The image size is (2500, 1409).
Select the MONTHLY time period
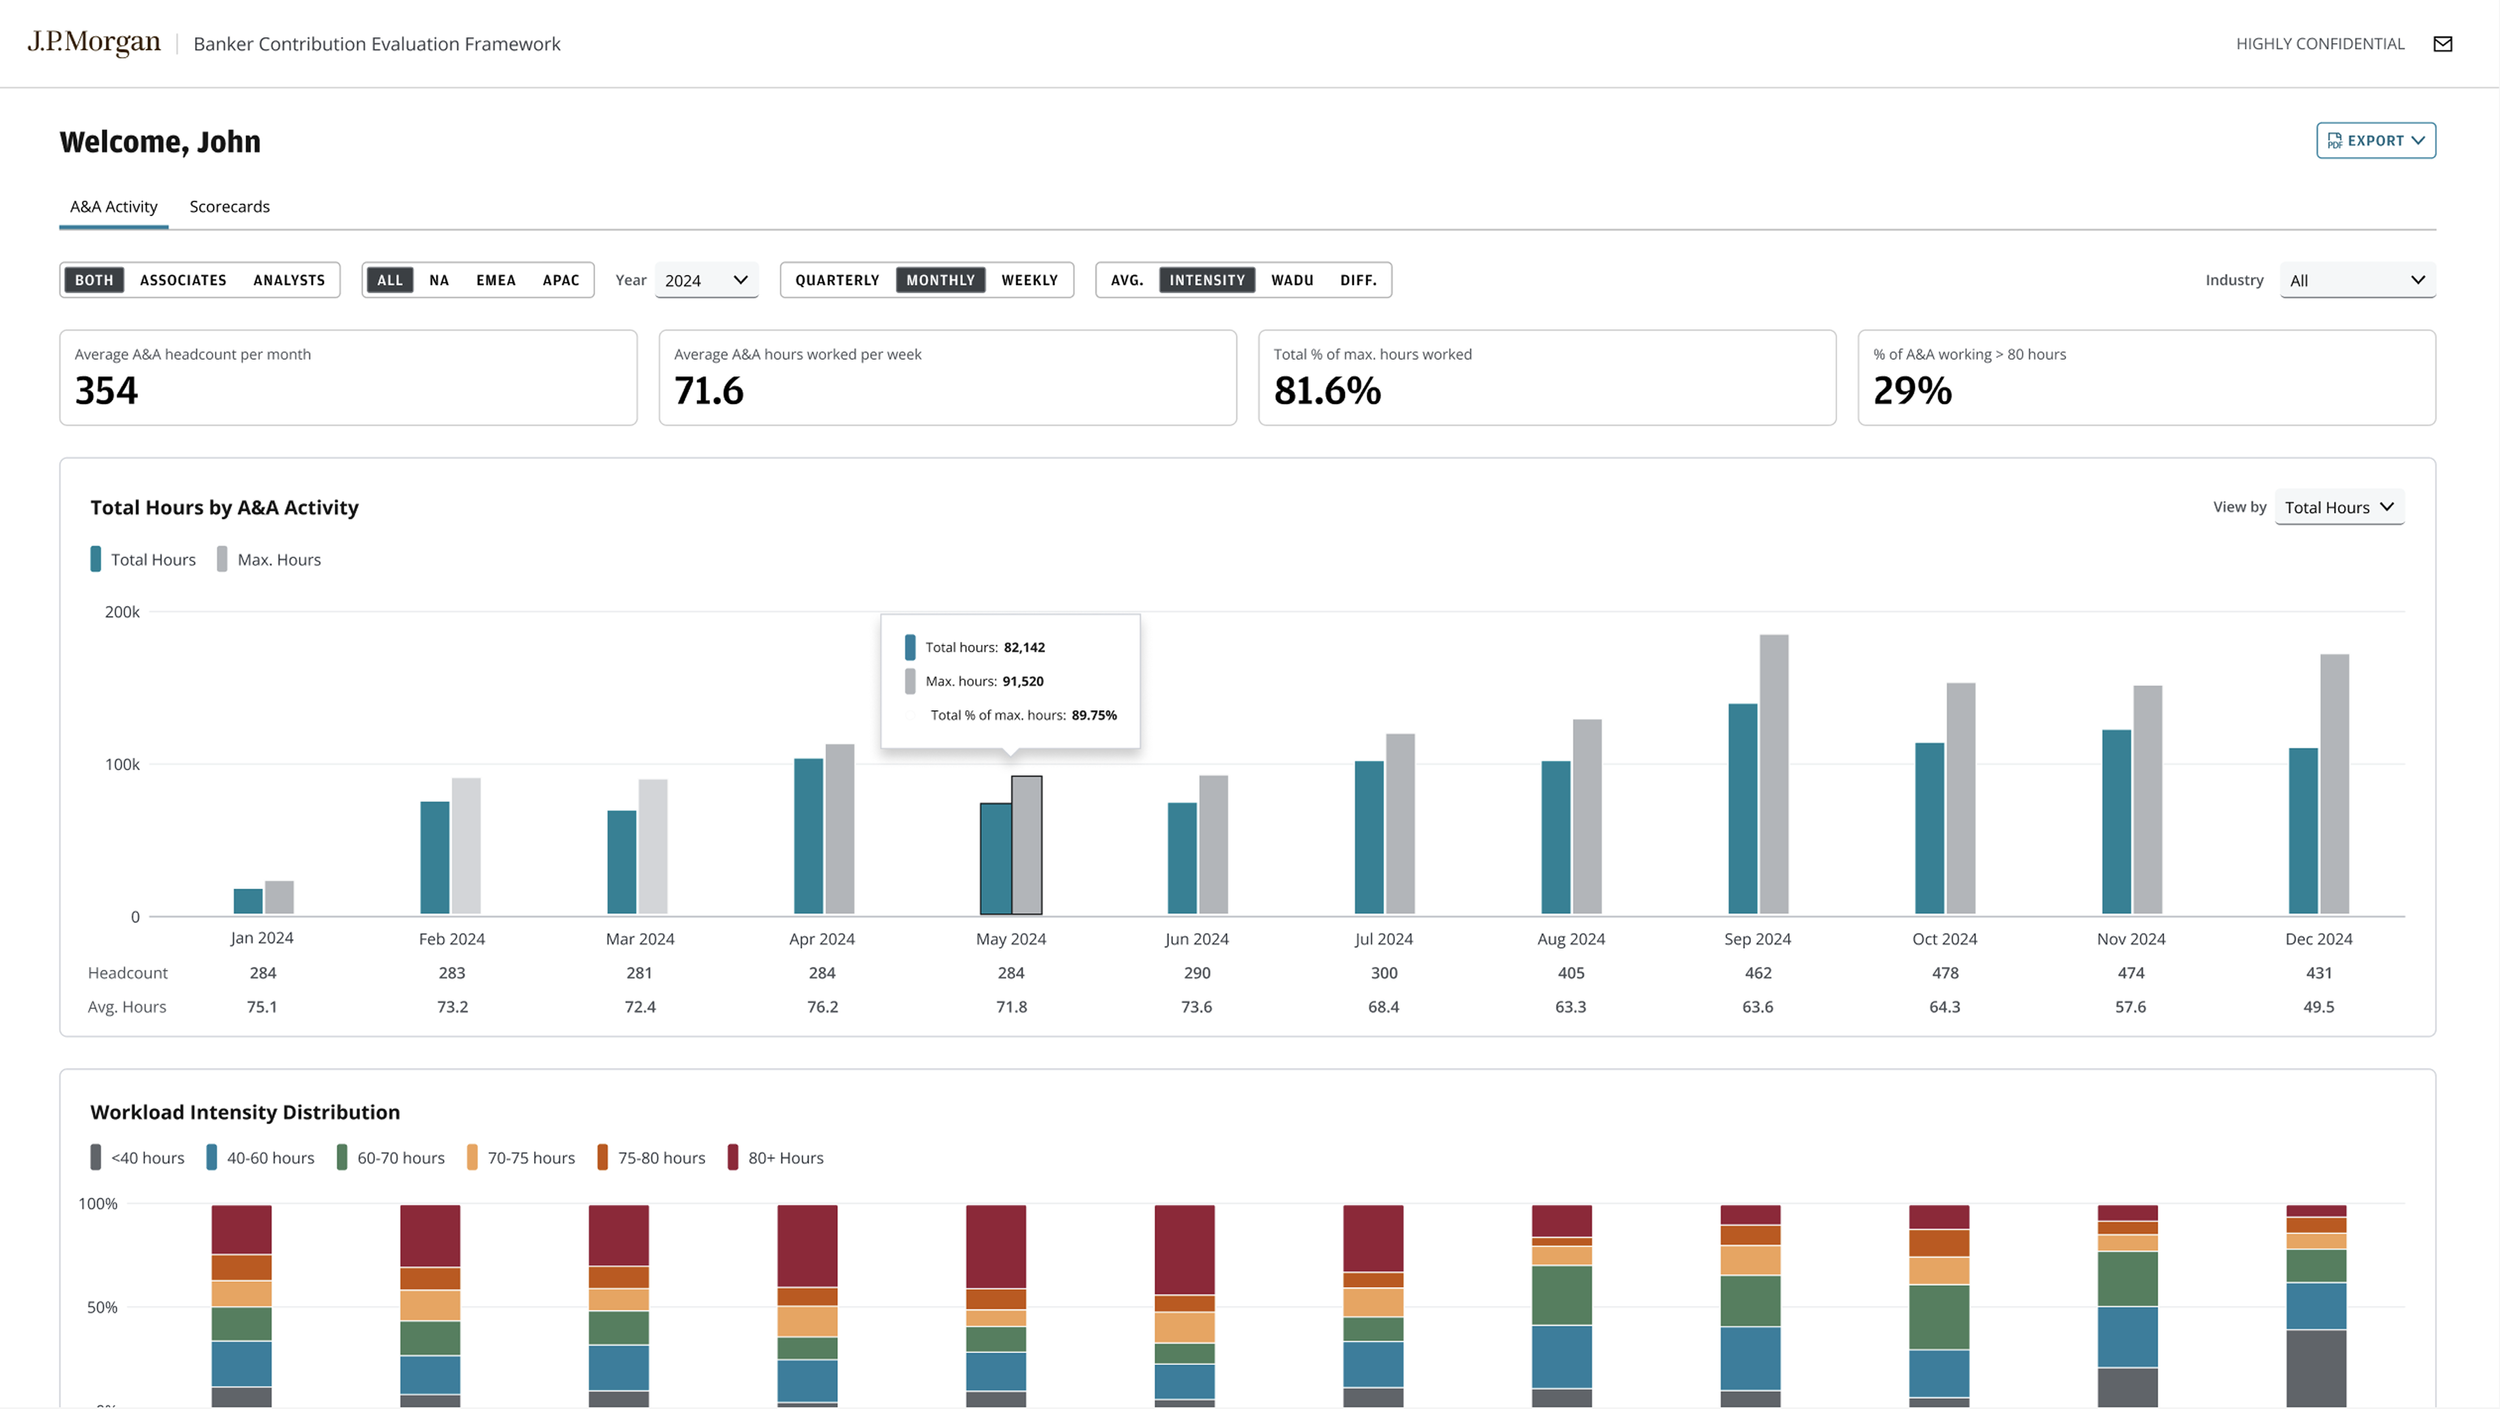[940, 280]
